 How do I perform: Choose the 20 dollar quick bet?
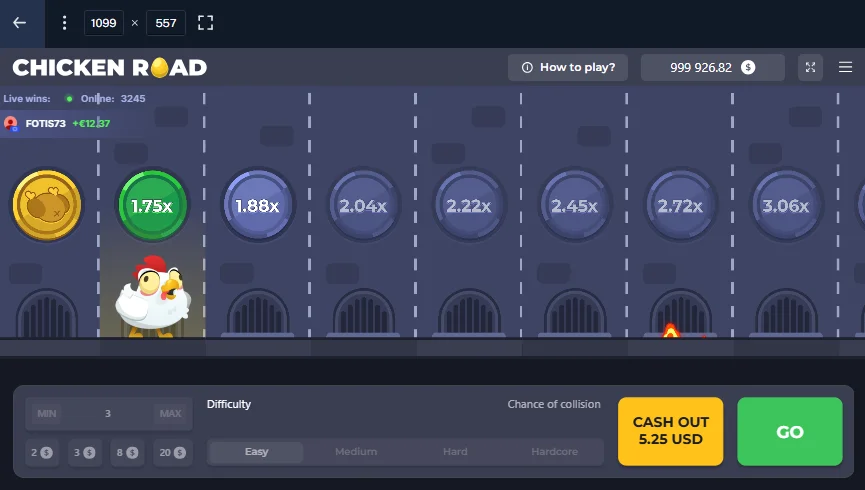point(172,452)
